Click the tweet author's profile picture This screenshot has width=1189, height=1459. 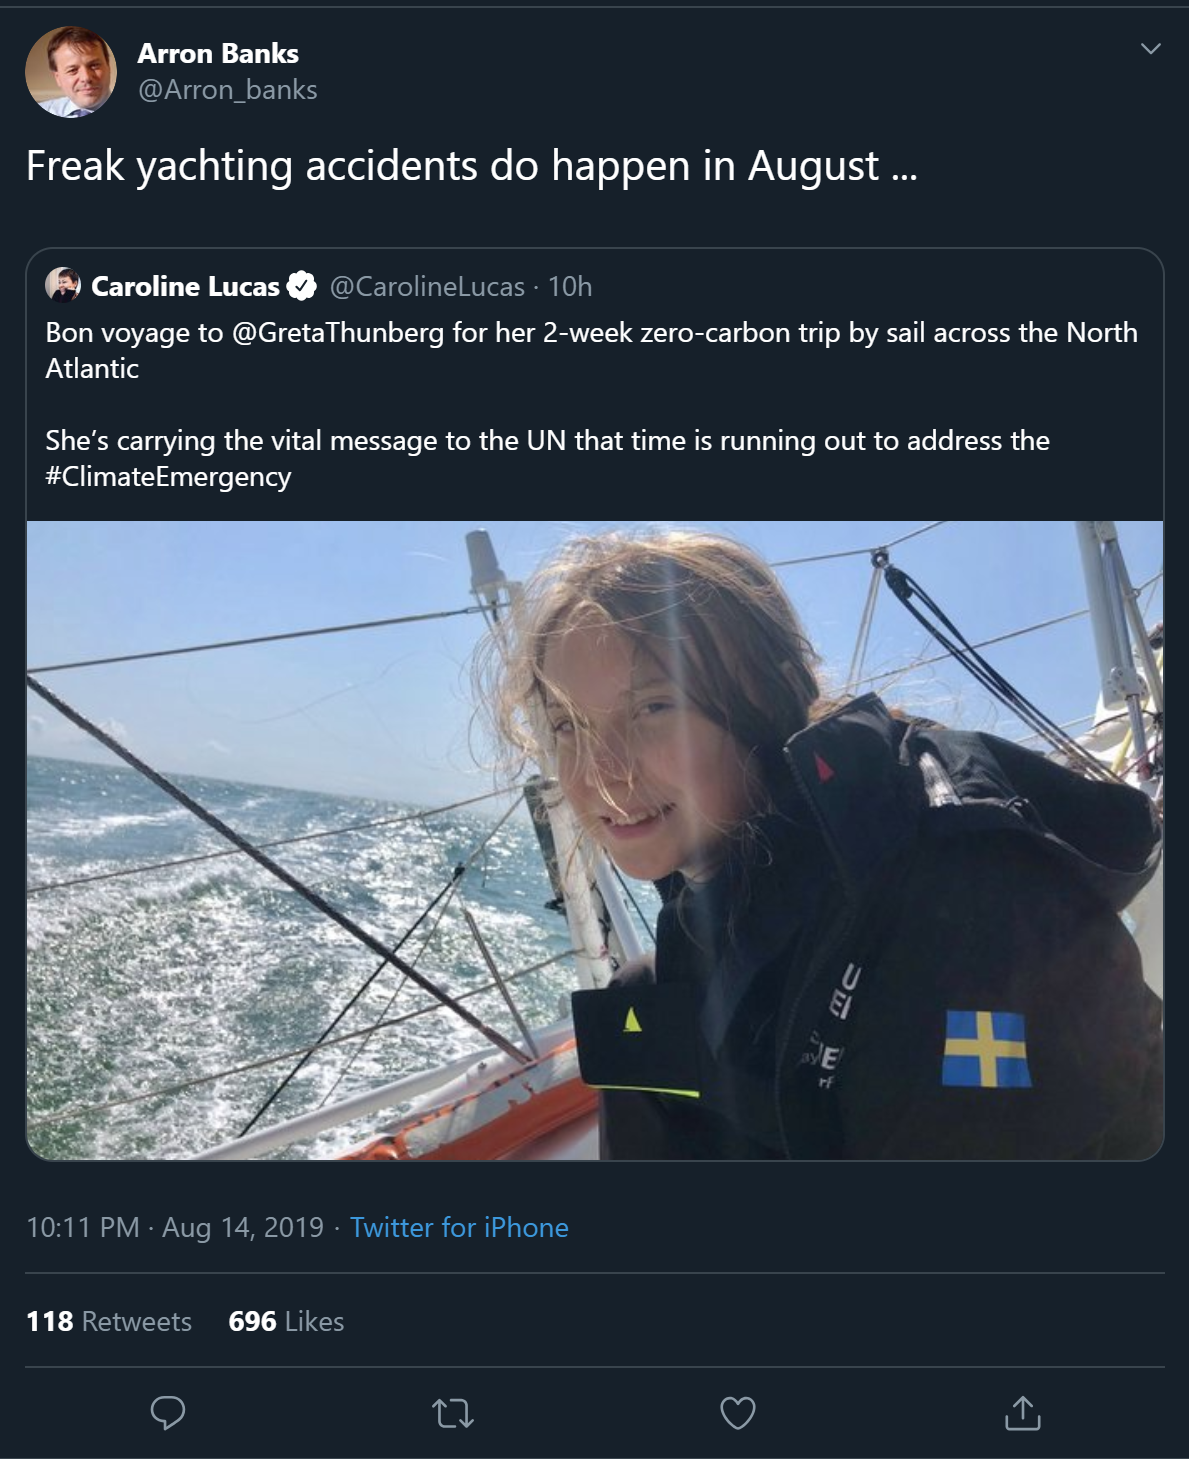pos(71,72)
